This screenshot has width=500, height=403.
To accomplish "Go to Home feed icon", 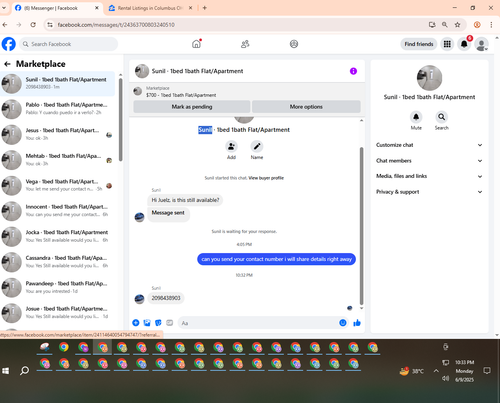I will 196,44.
